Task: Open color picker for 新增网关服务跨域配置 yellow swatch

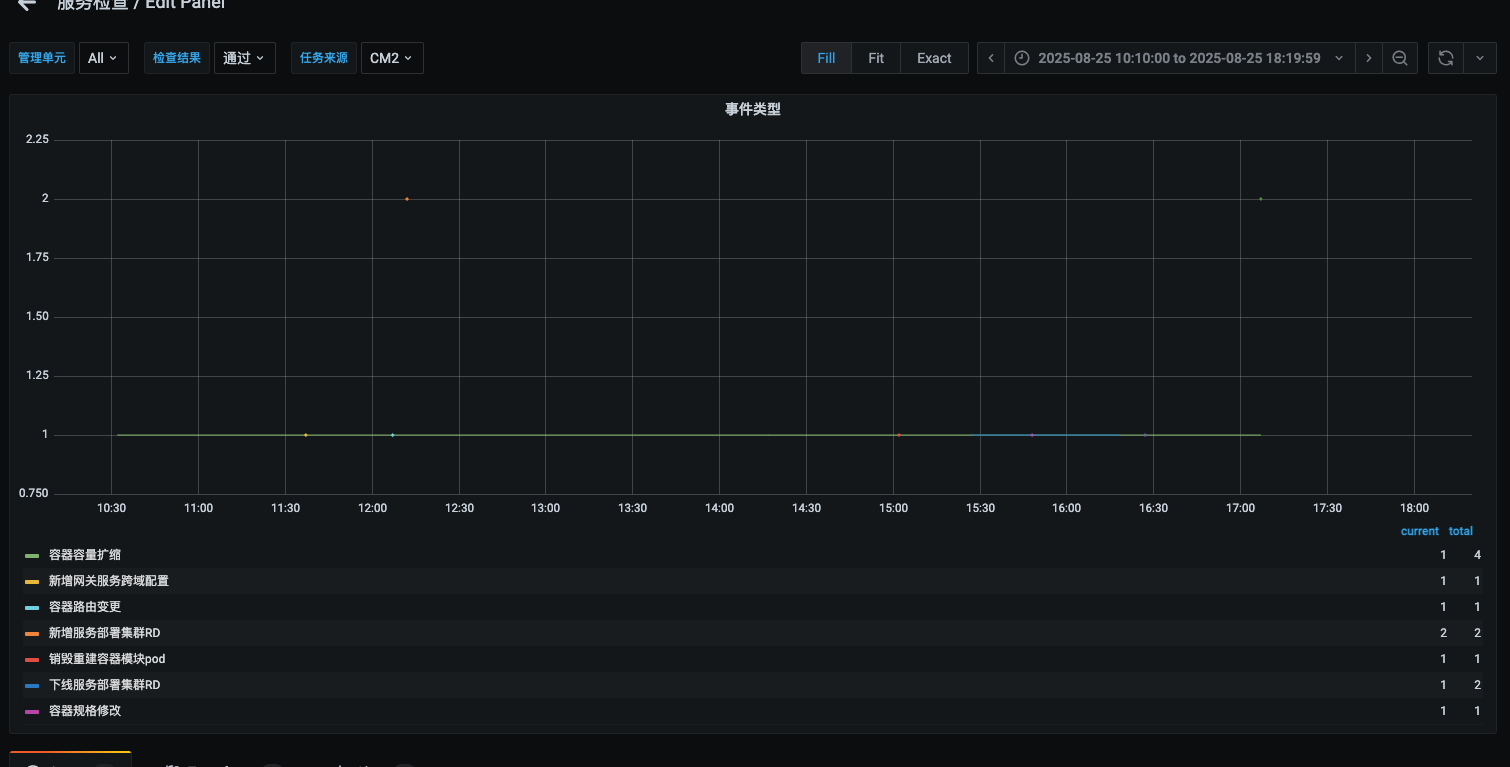Action: 32,581
